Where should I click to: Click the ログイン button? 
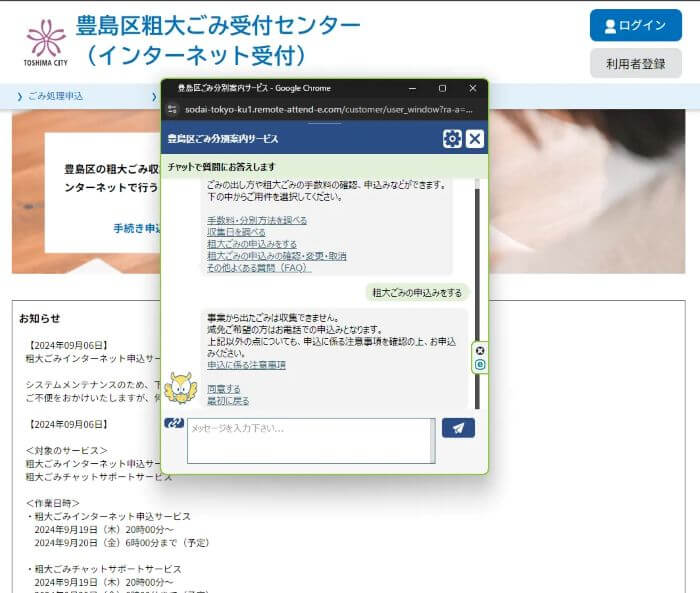(636, 25)
